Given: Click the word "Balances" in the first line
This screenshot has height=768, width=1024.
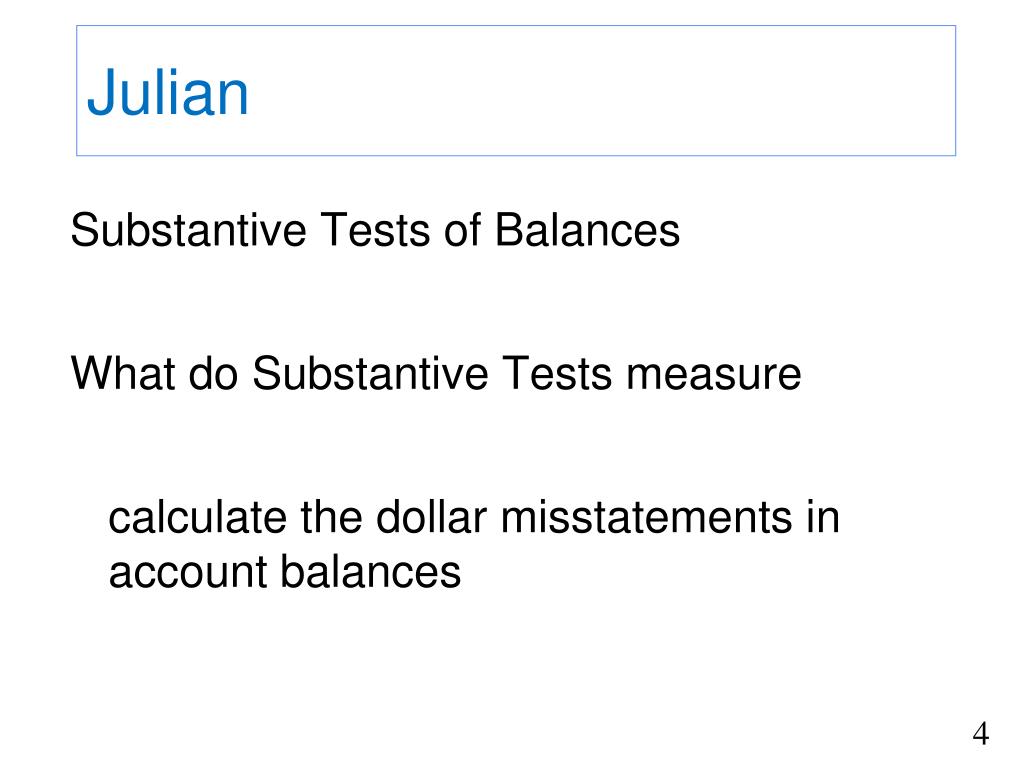Looking at the screenshot, I should click(x=587, y=231).
